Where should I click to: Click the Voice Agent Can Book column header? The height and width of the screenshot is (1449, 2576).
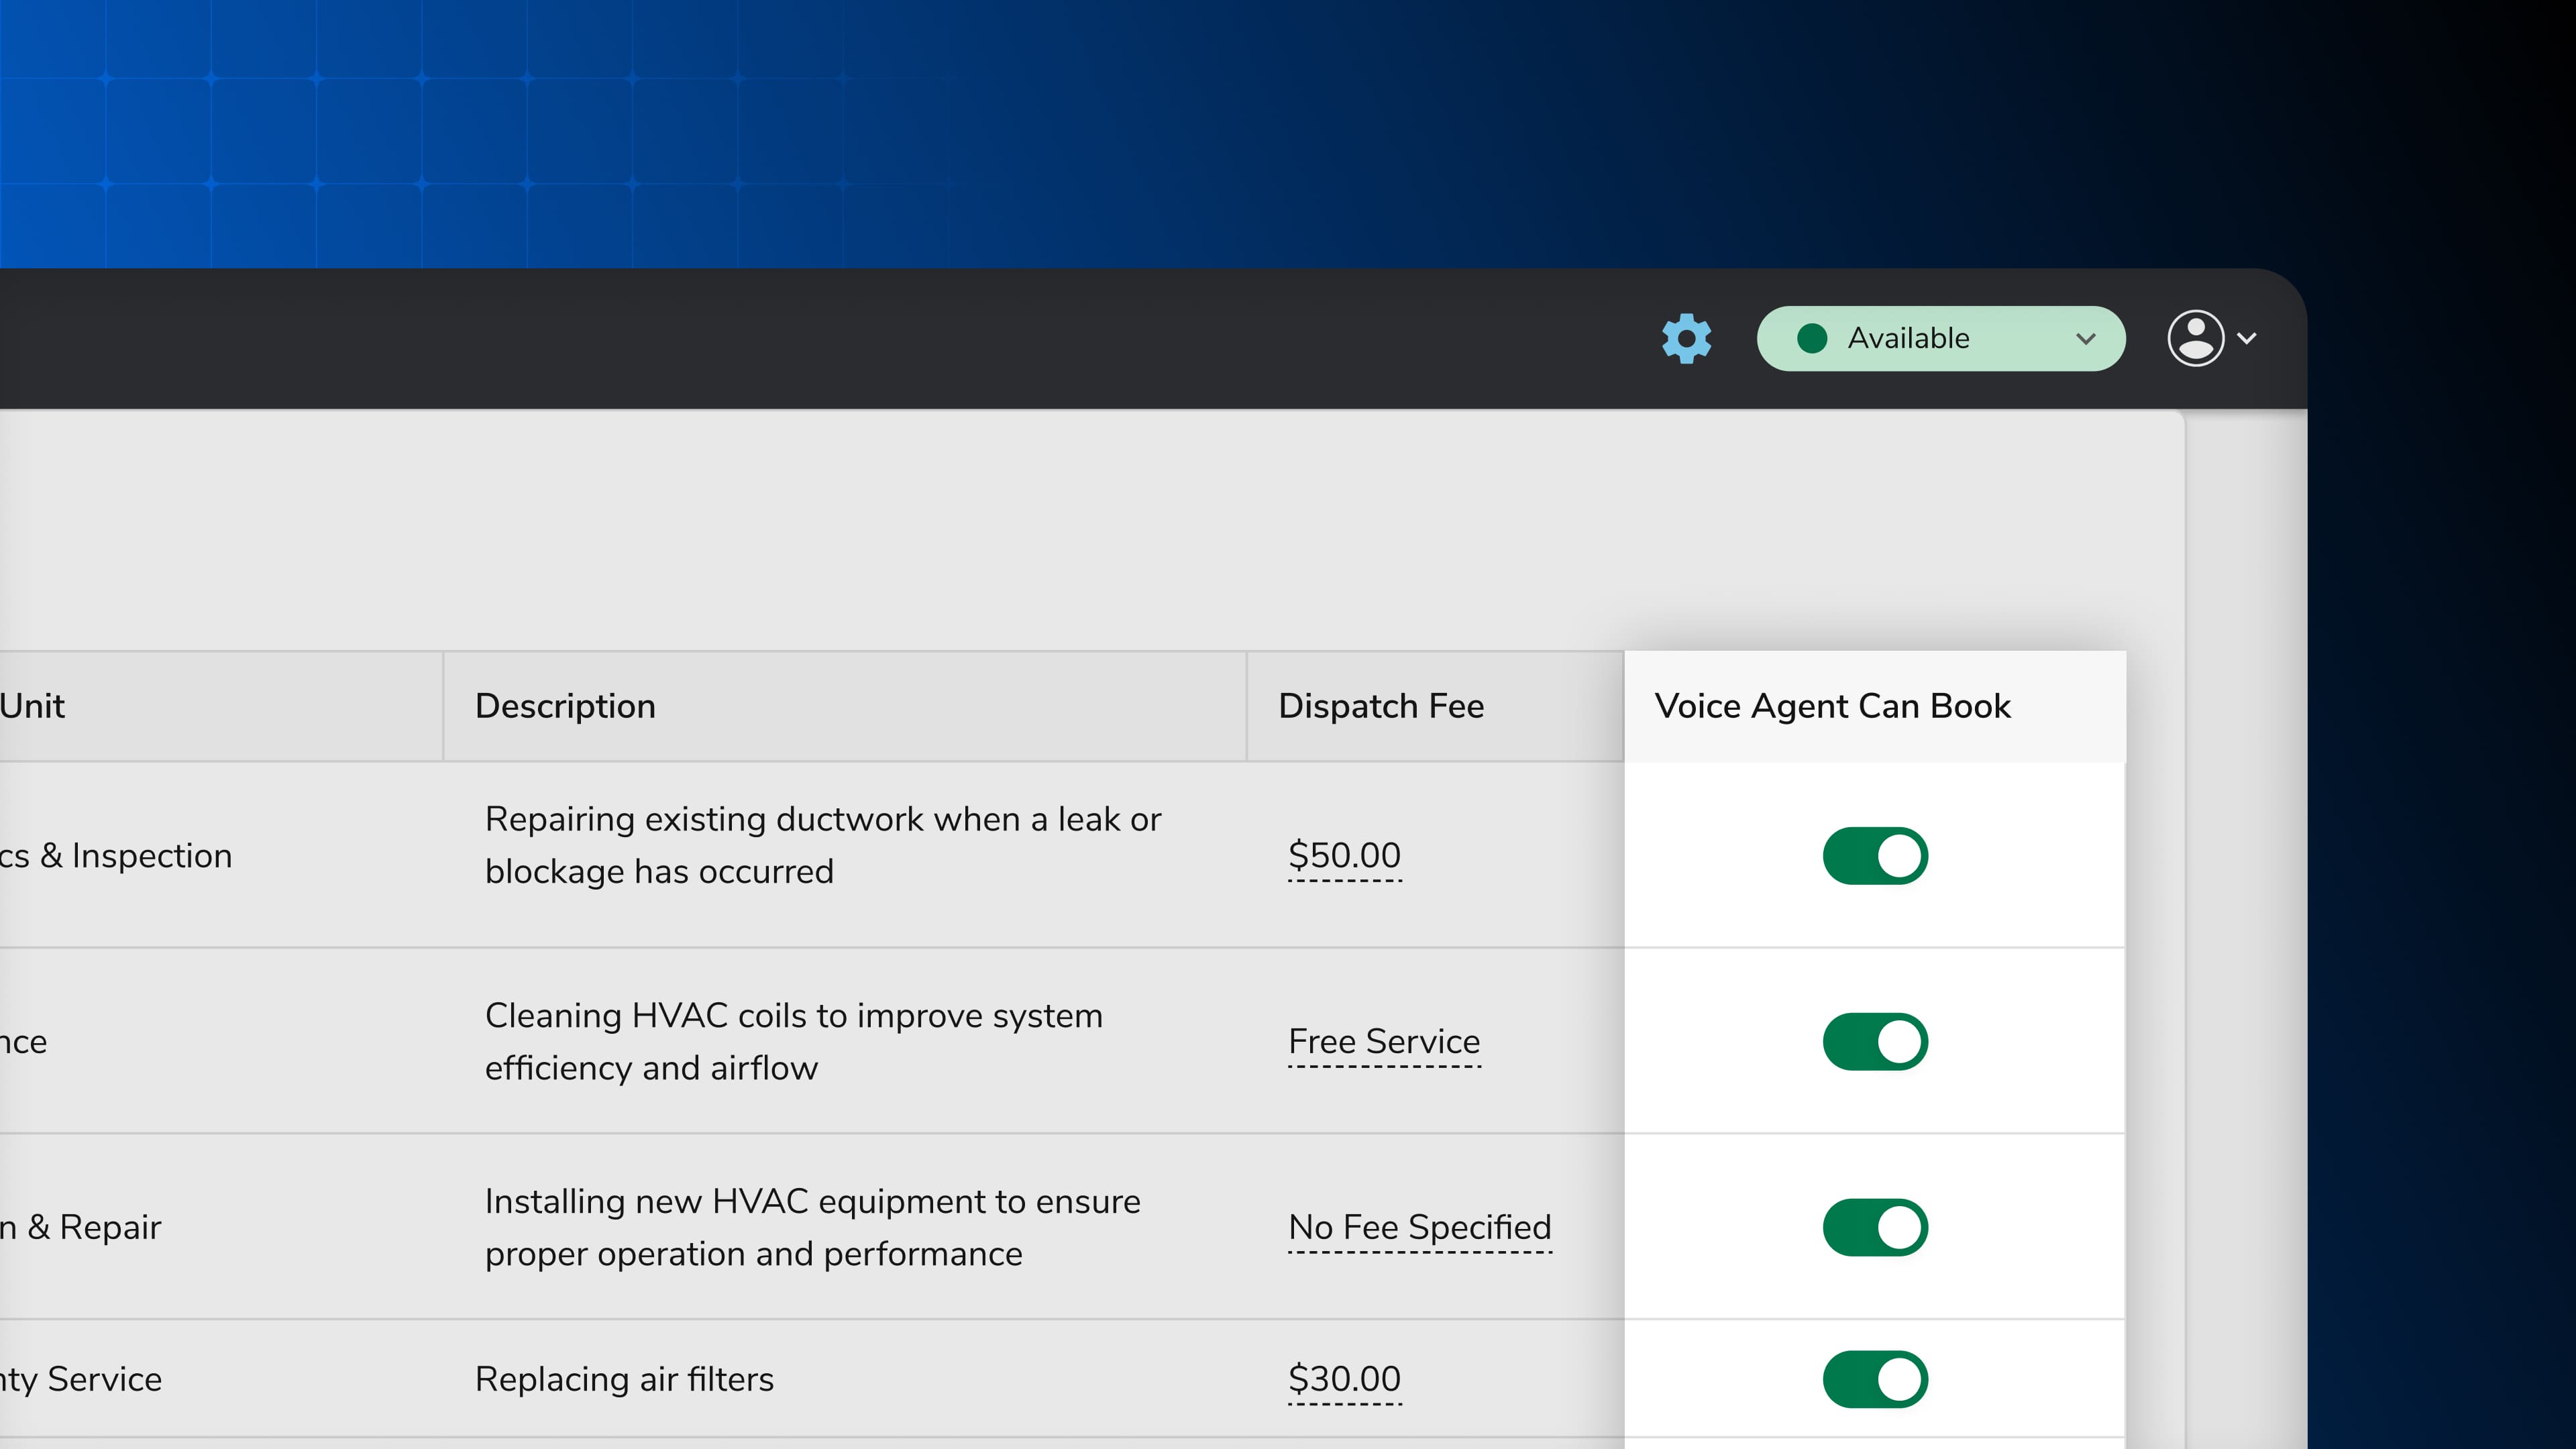[1832, 707]
